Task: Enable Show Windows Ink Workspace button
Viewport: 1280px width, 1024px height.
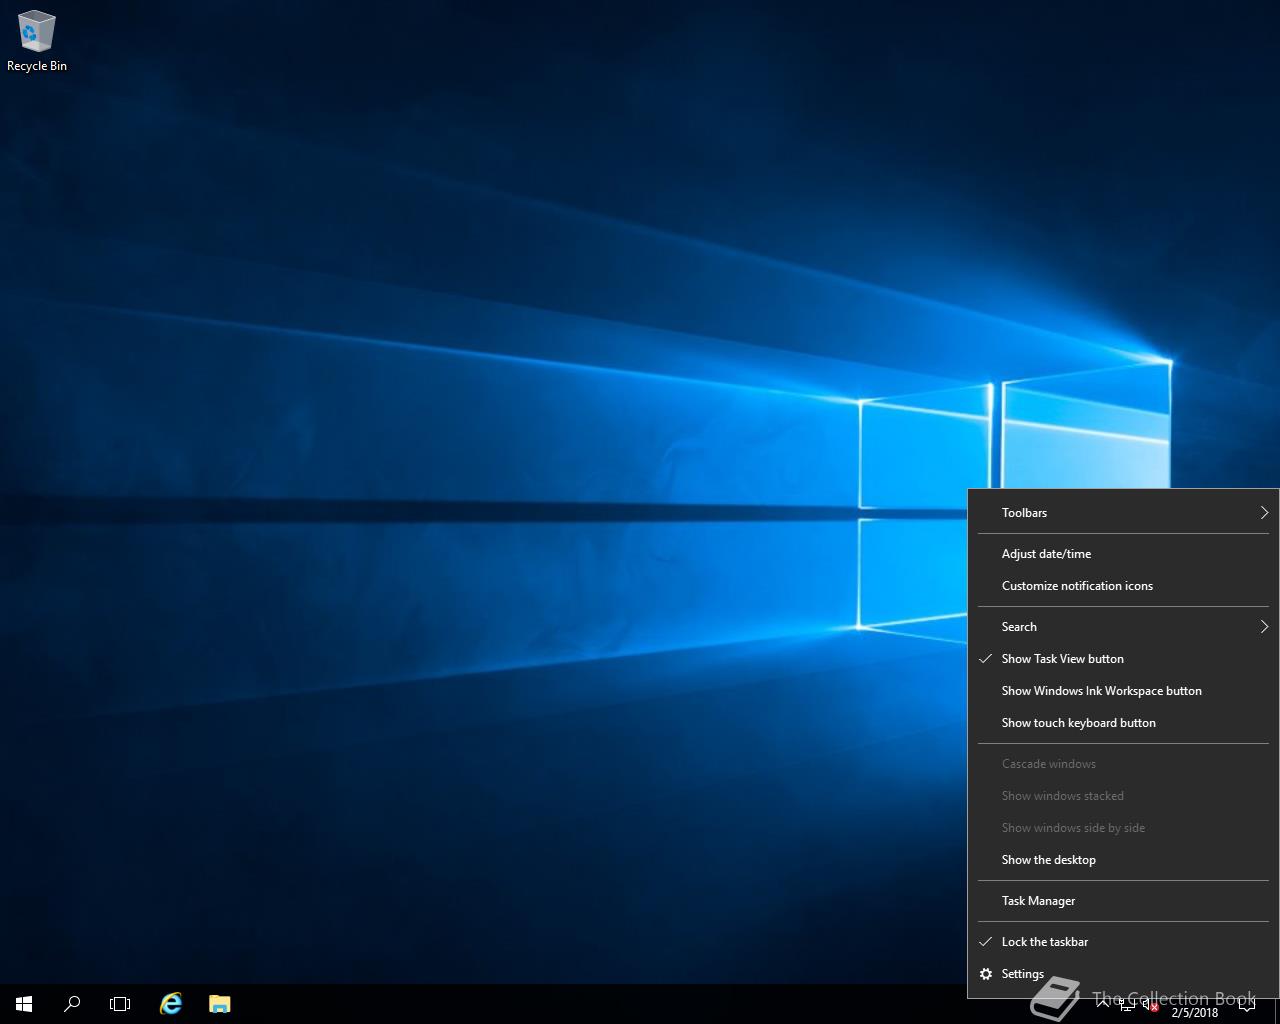Action: (x=1123, y=691)
